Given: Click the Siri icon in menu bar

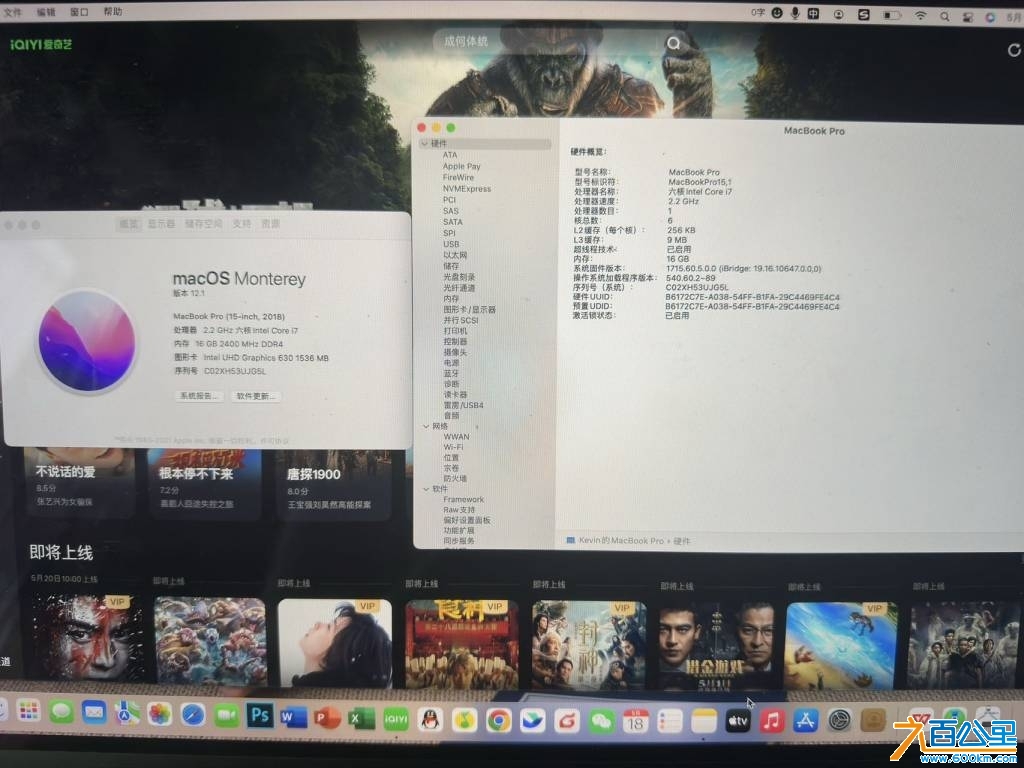Looking at the screenshot, I should pos(990,18).
